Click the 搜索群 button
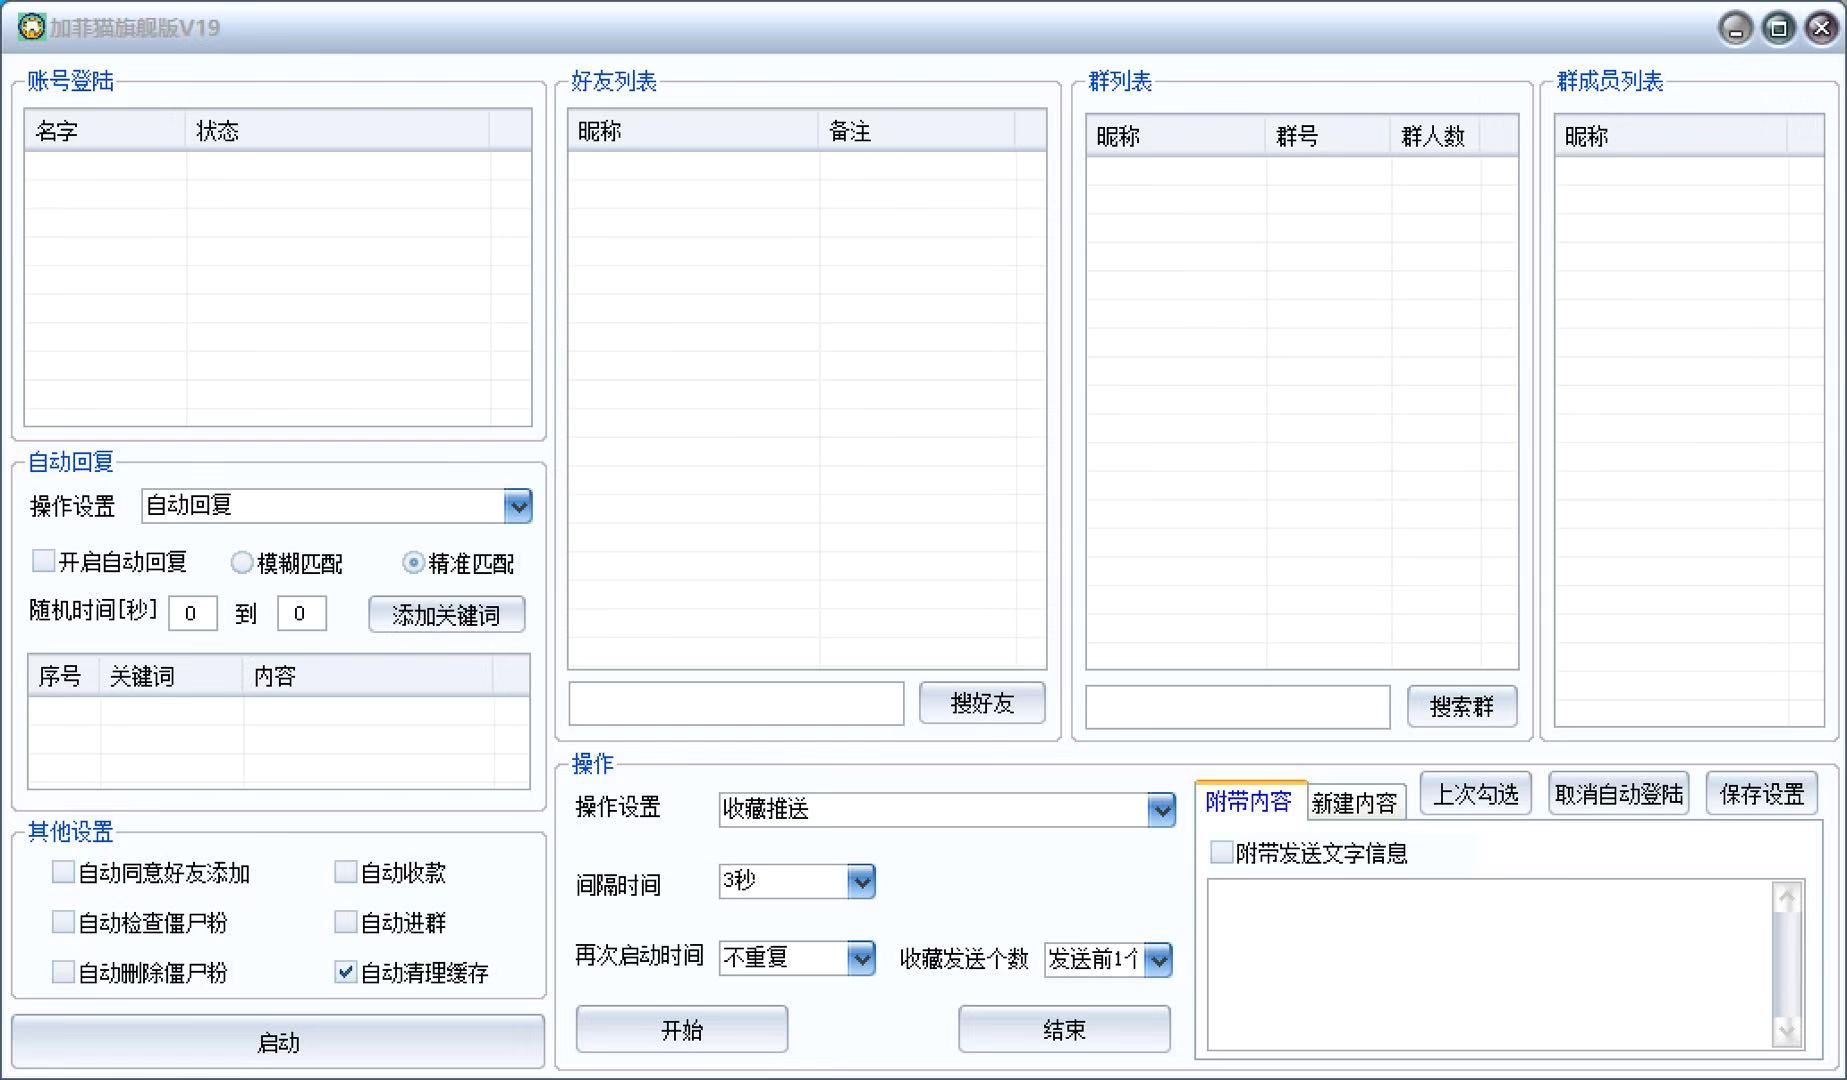The height and width of the screenshot is (1080, 1847). [x=1462, y=707]
